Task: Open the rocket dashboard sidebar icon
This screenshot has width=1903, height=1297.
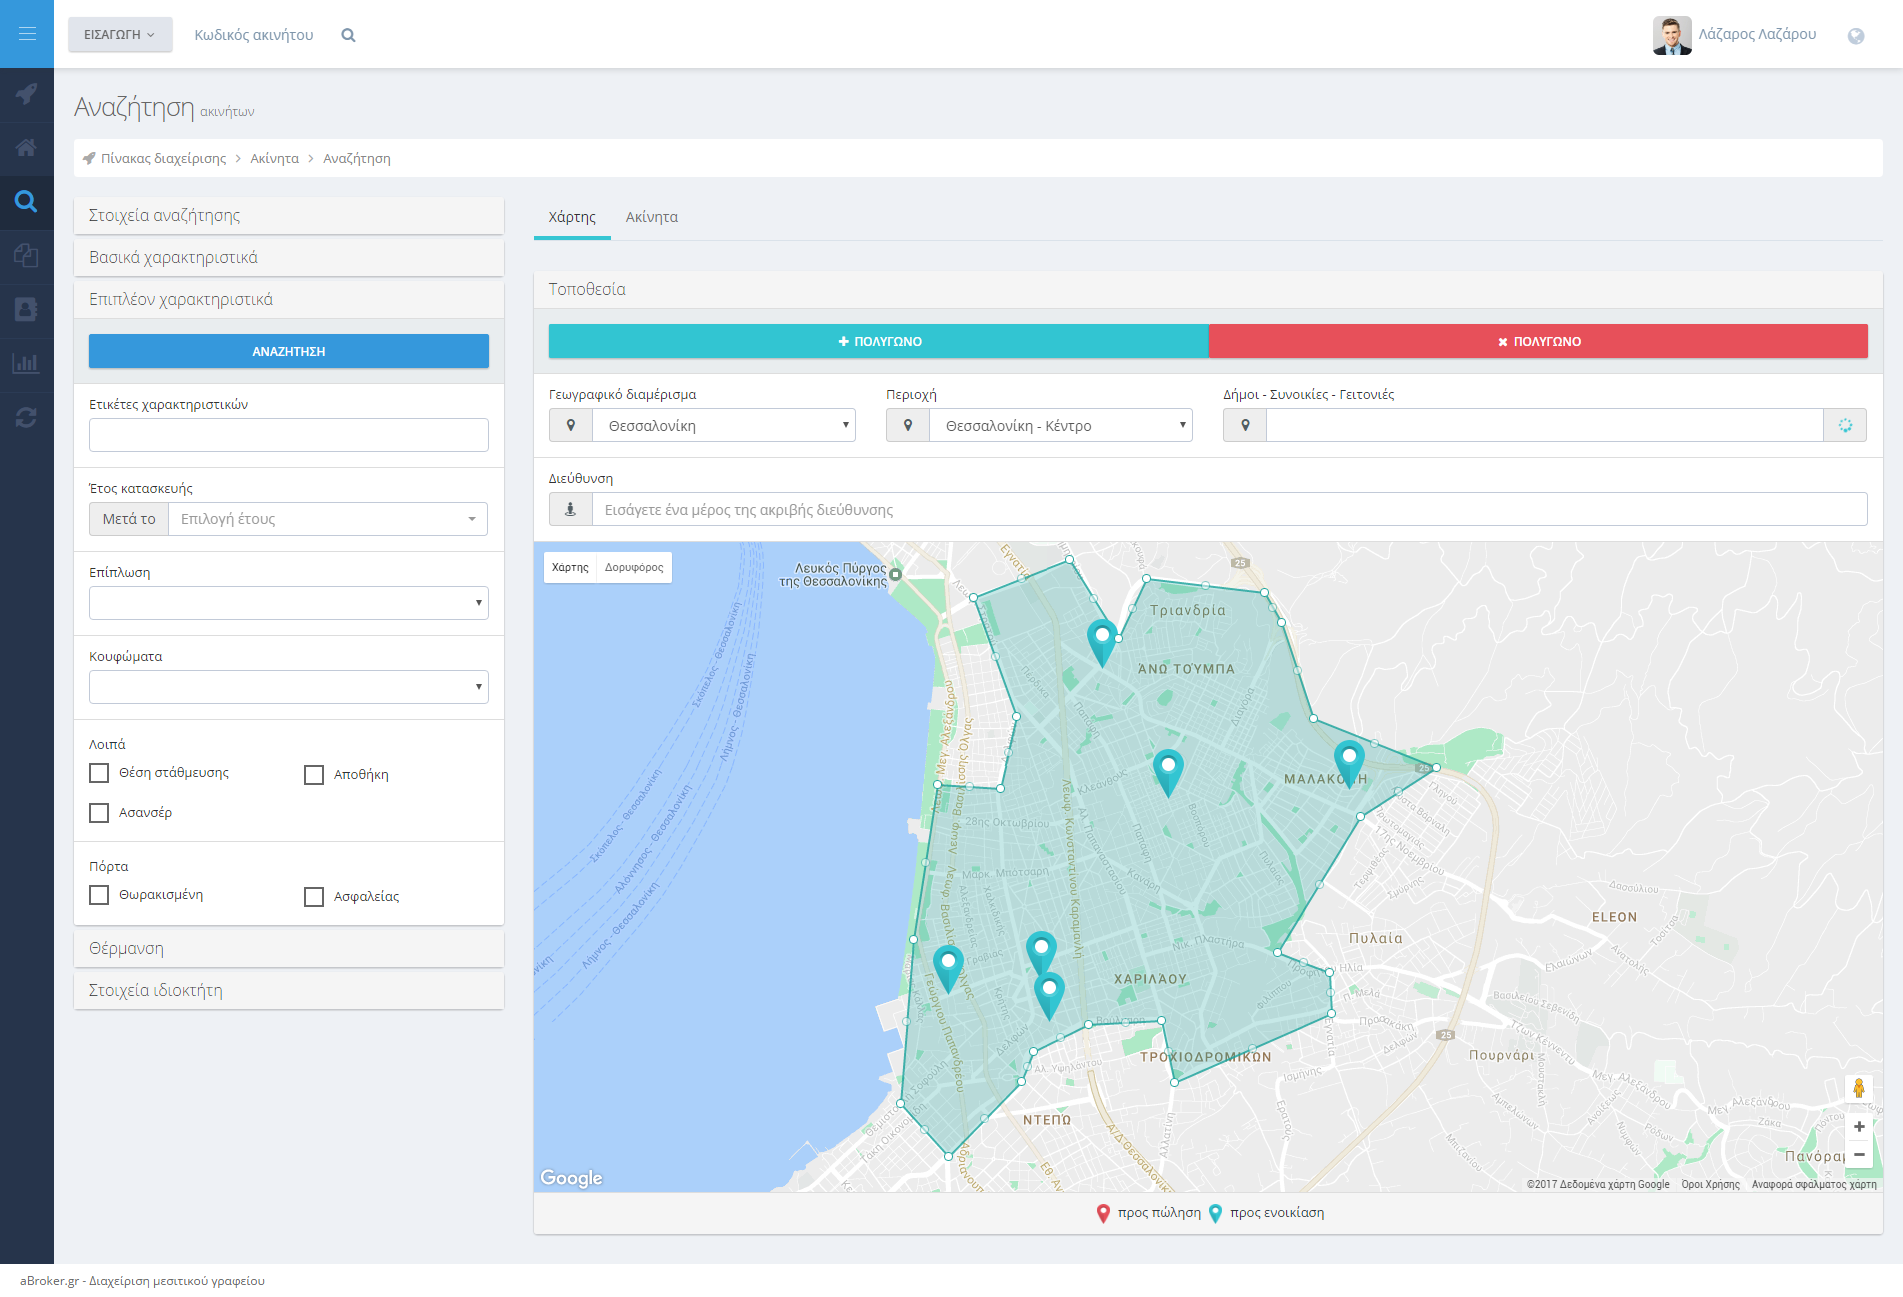Action: 27,94
